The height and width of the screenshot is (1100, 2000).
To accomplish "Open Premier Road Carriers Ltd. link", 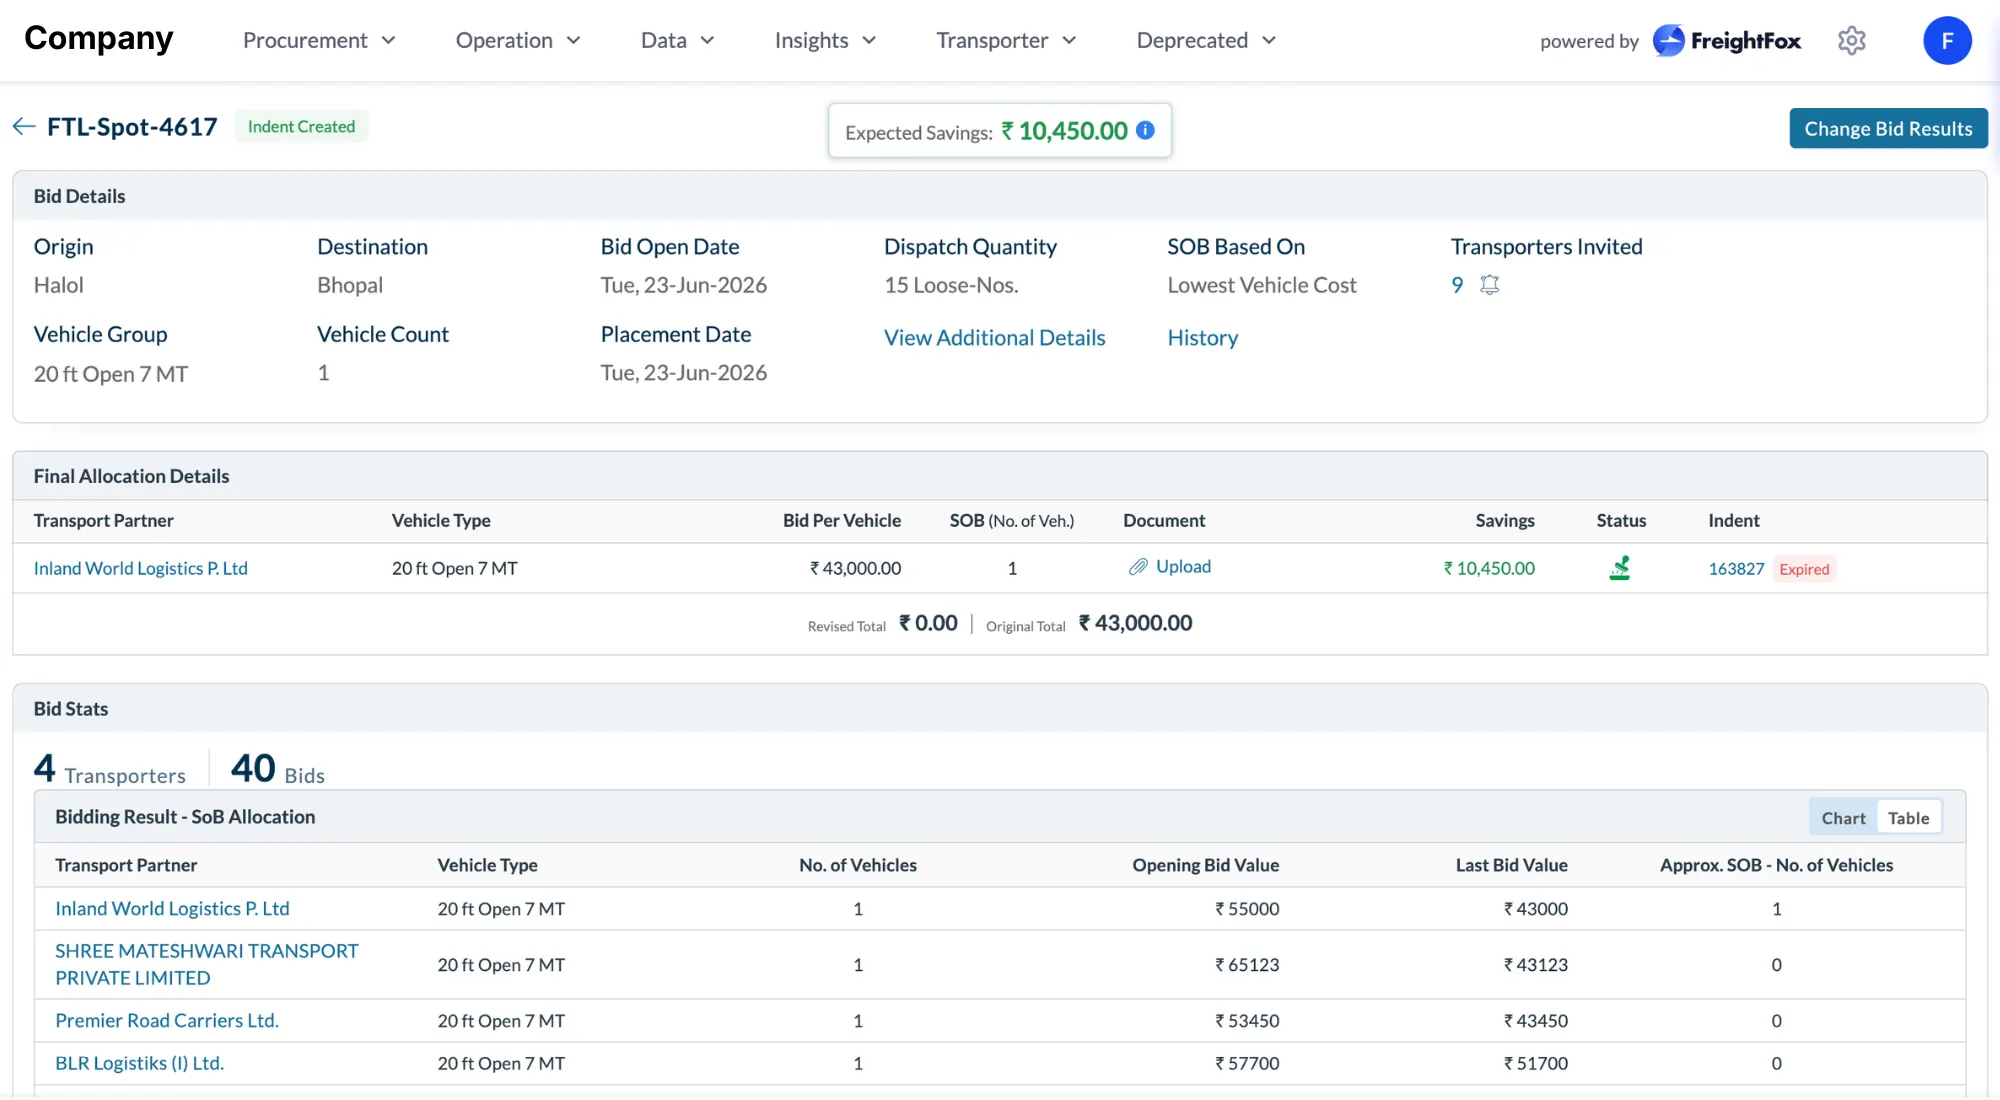I will [x=167, y=1021].
